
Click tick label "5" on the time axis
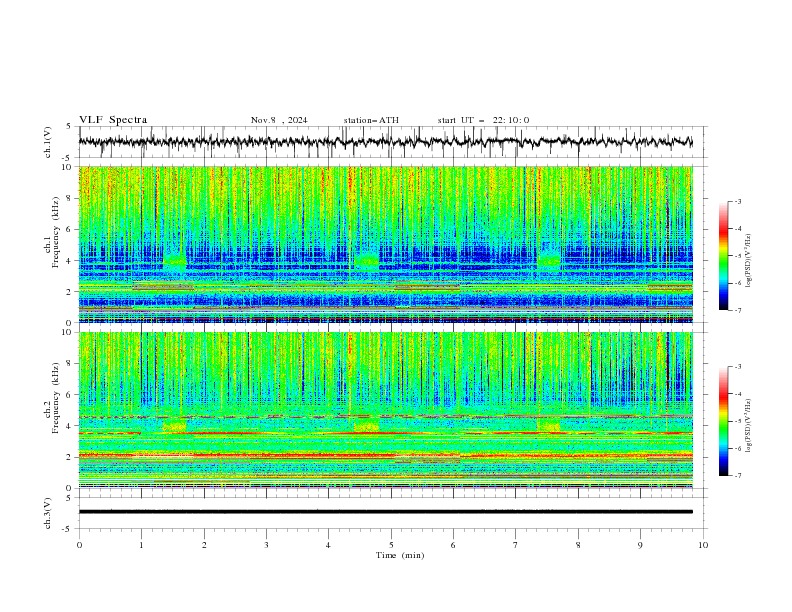click(x=391, y=545)
